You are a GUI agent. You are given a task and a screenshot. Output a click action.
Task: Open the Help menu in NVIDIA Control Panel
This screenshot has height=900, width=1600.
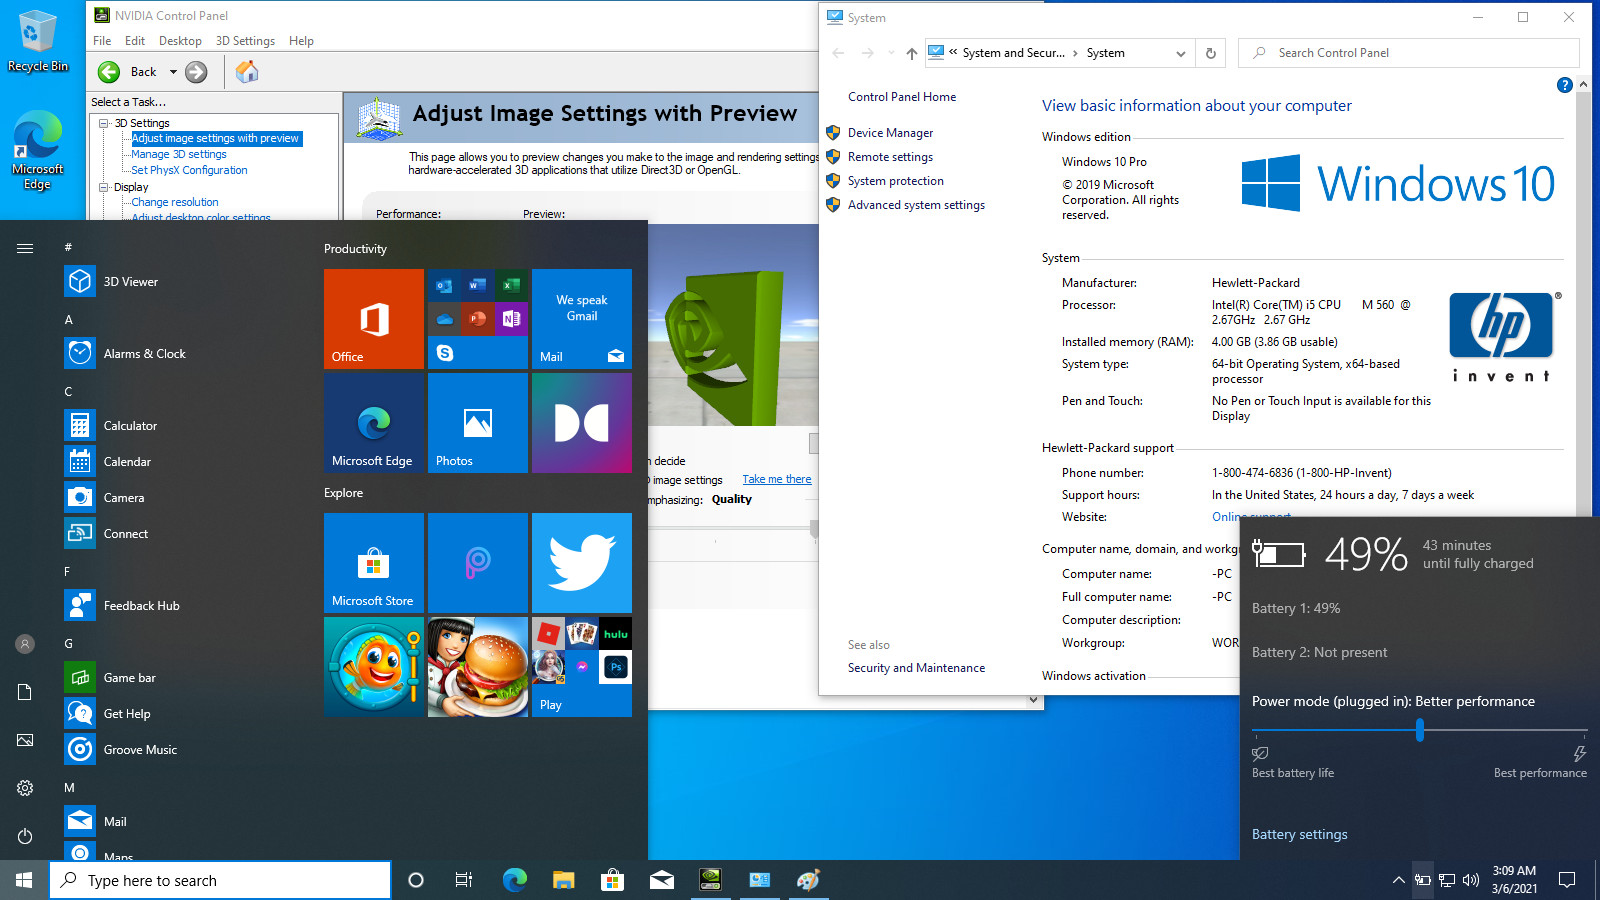301,41
